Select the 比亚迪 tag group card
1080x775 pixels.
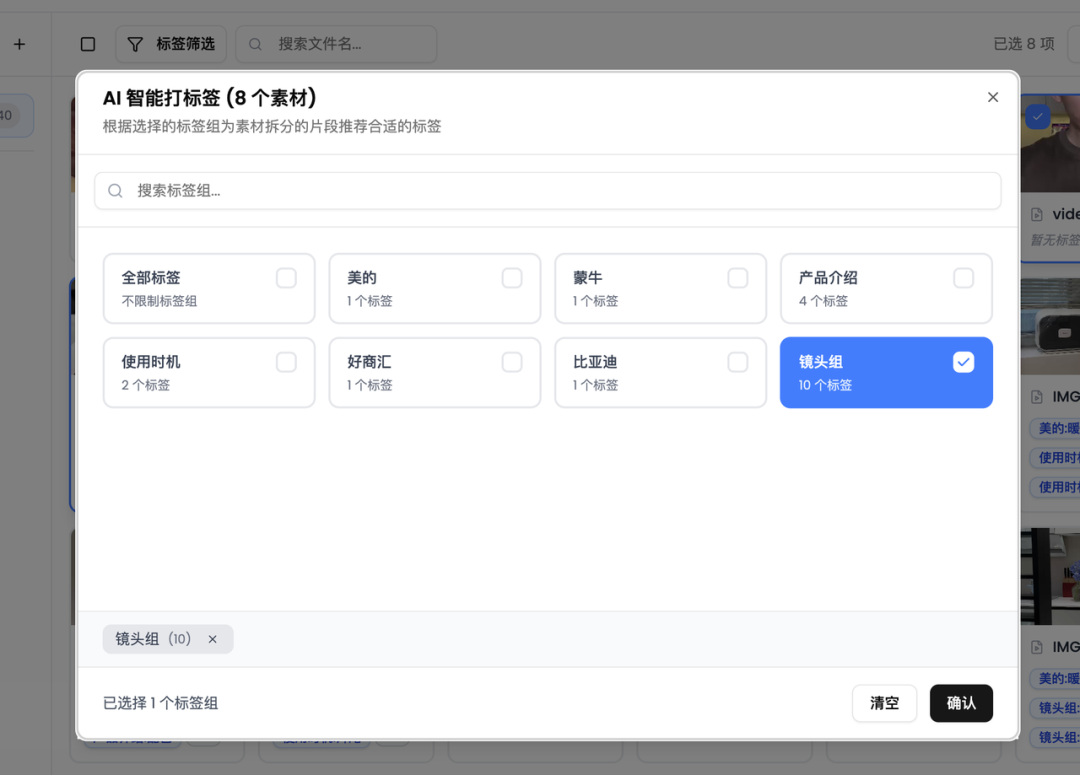click(x=660, y=372)
